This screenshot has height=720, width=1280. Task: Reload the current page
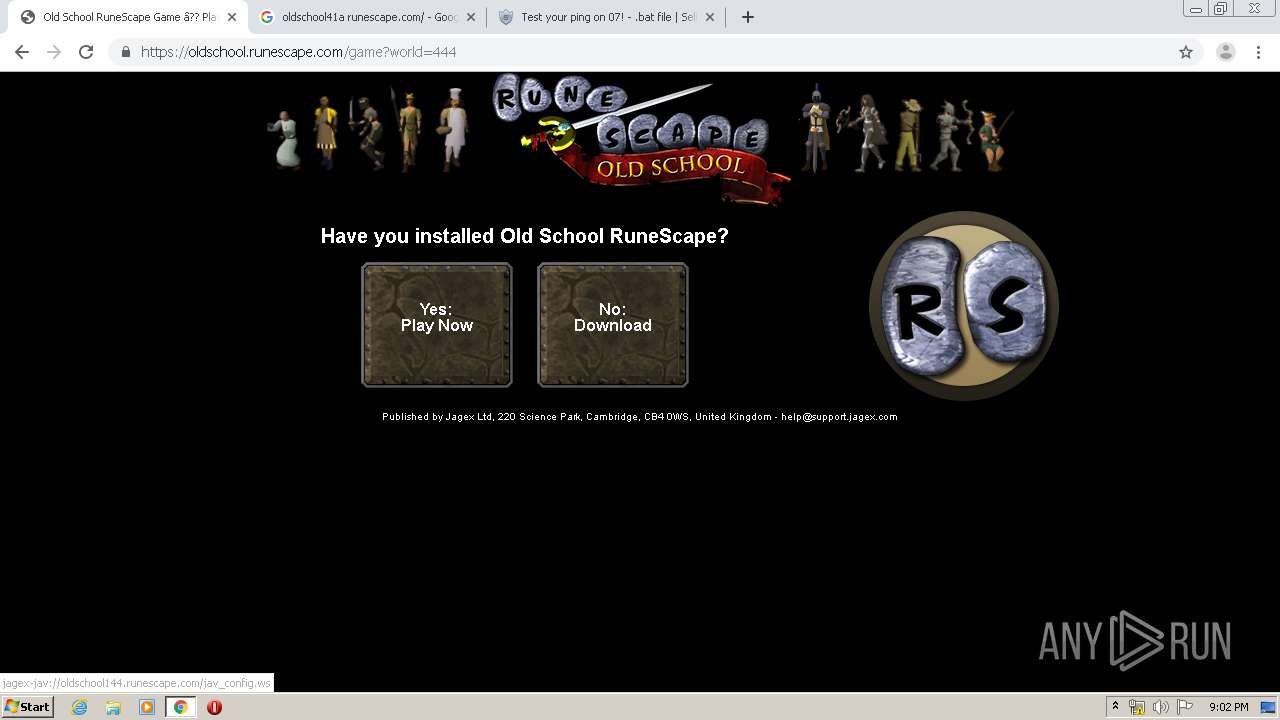coord(86,52)
